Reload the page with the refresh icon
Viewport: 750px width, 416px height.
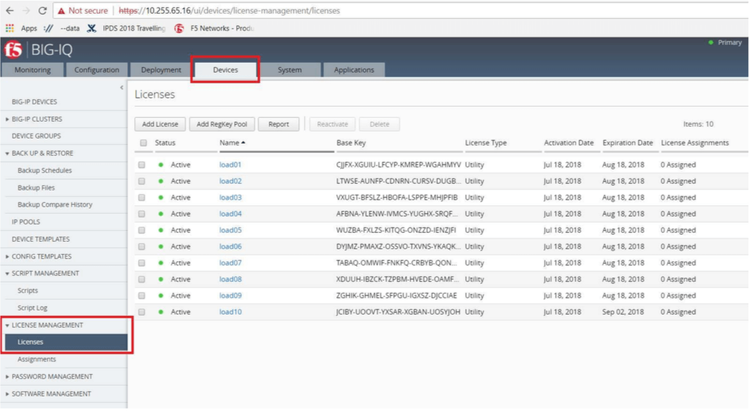pos(43,10)
